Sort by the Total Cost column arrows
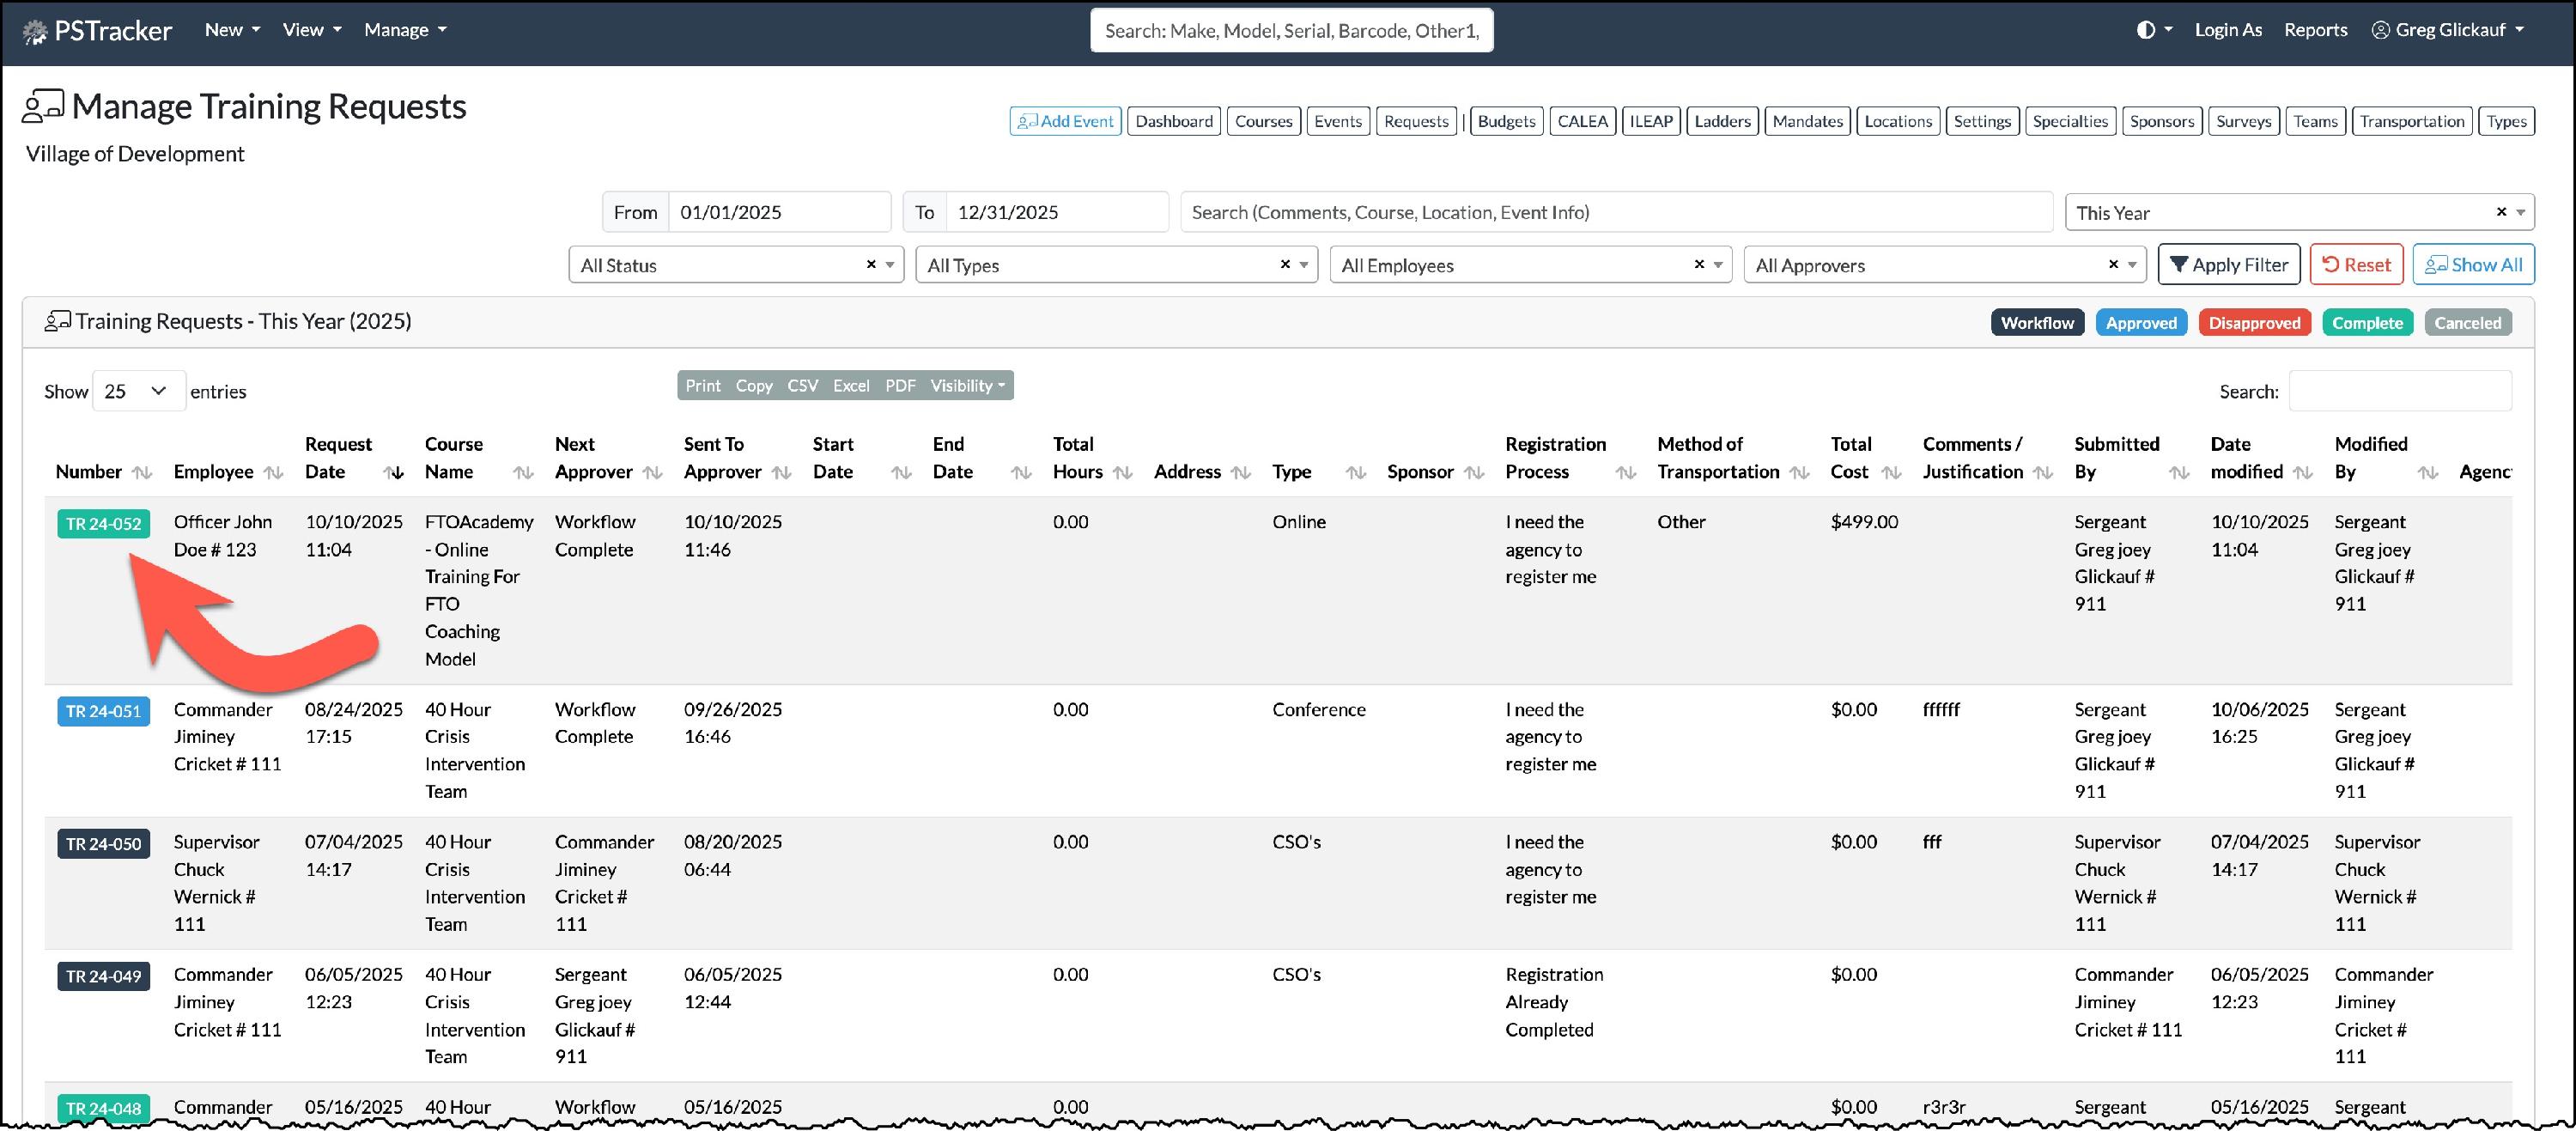This screenshot has width=2576, height=1131. pos(1891,472)
